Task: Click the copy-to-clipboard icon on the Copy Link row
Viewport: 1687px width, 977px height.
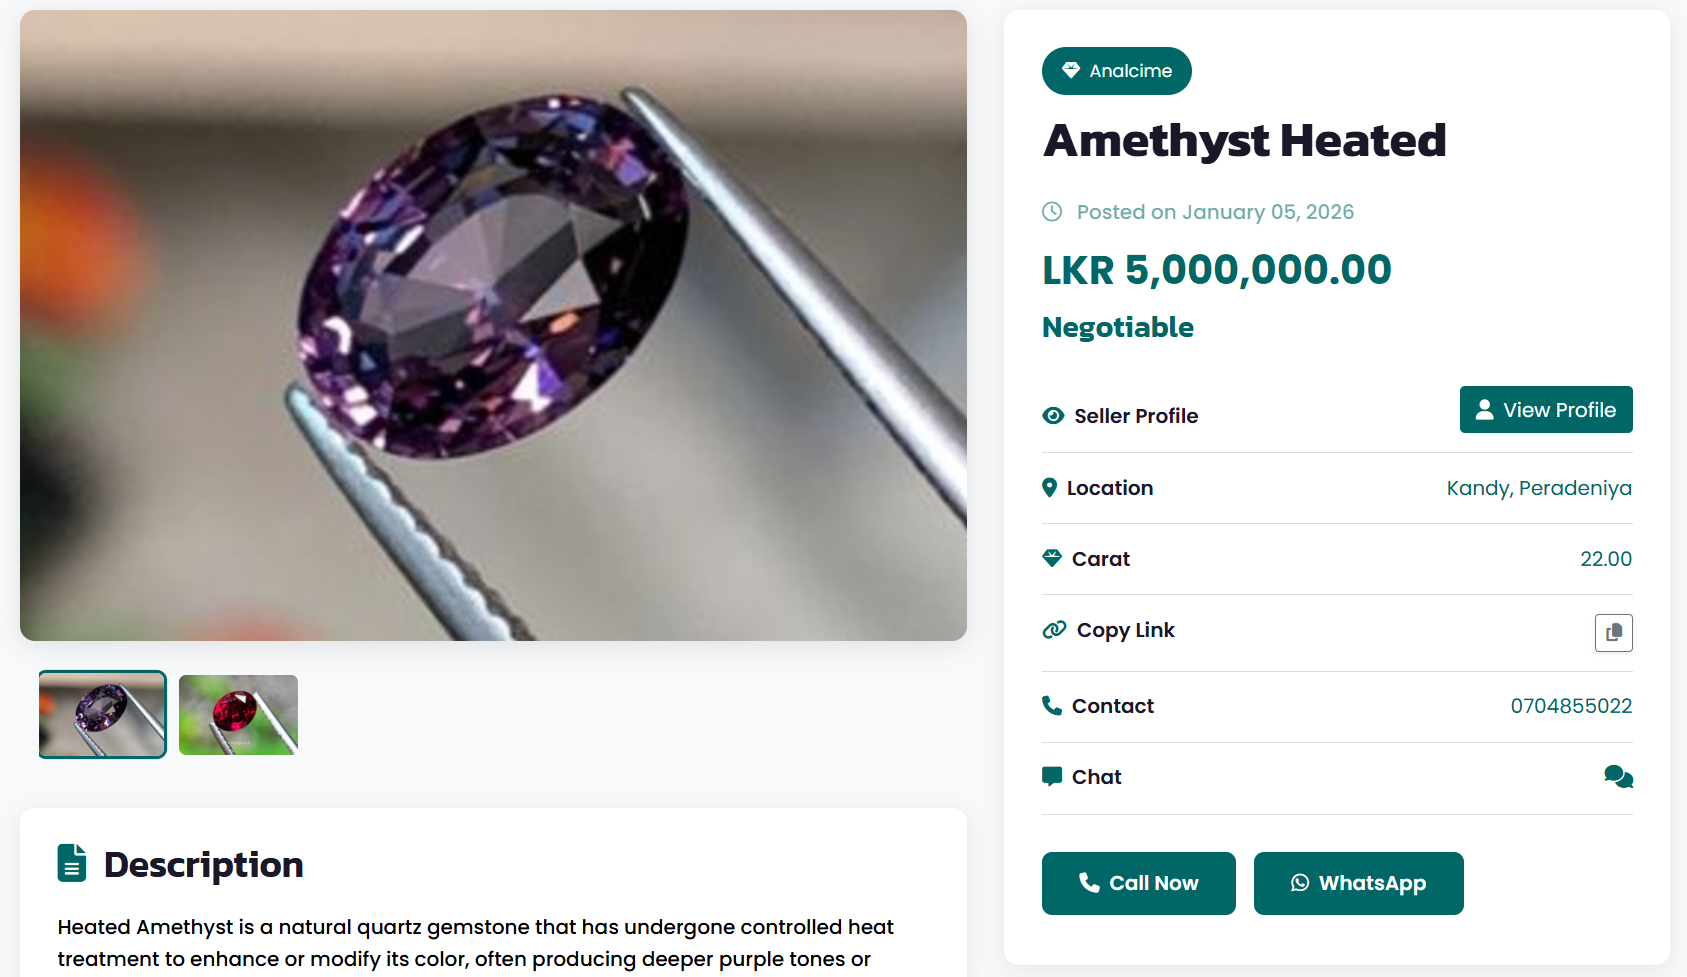Action: point(1613,632)
